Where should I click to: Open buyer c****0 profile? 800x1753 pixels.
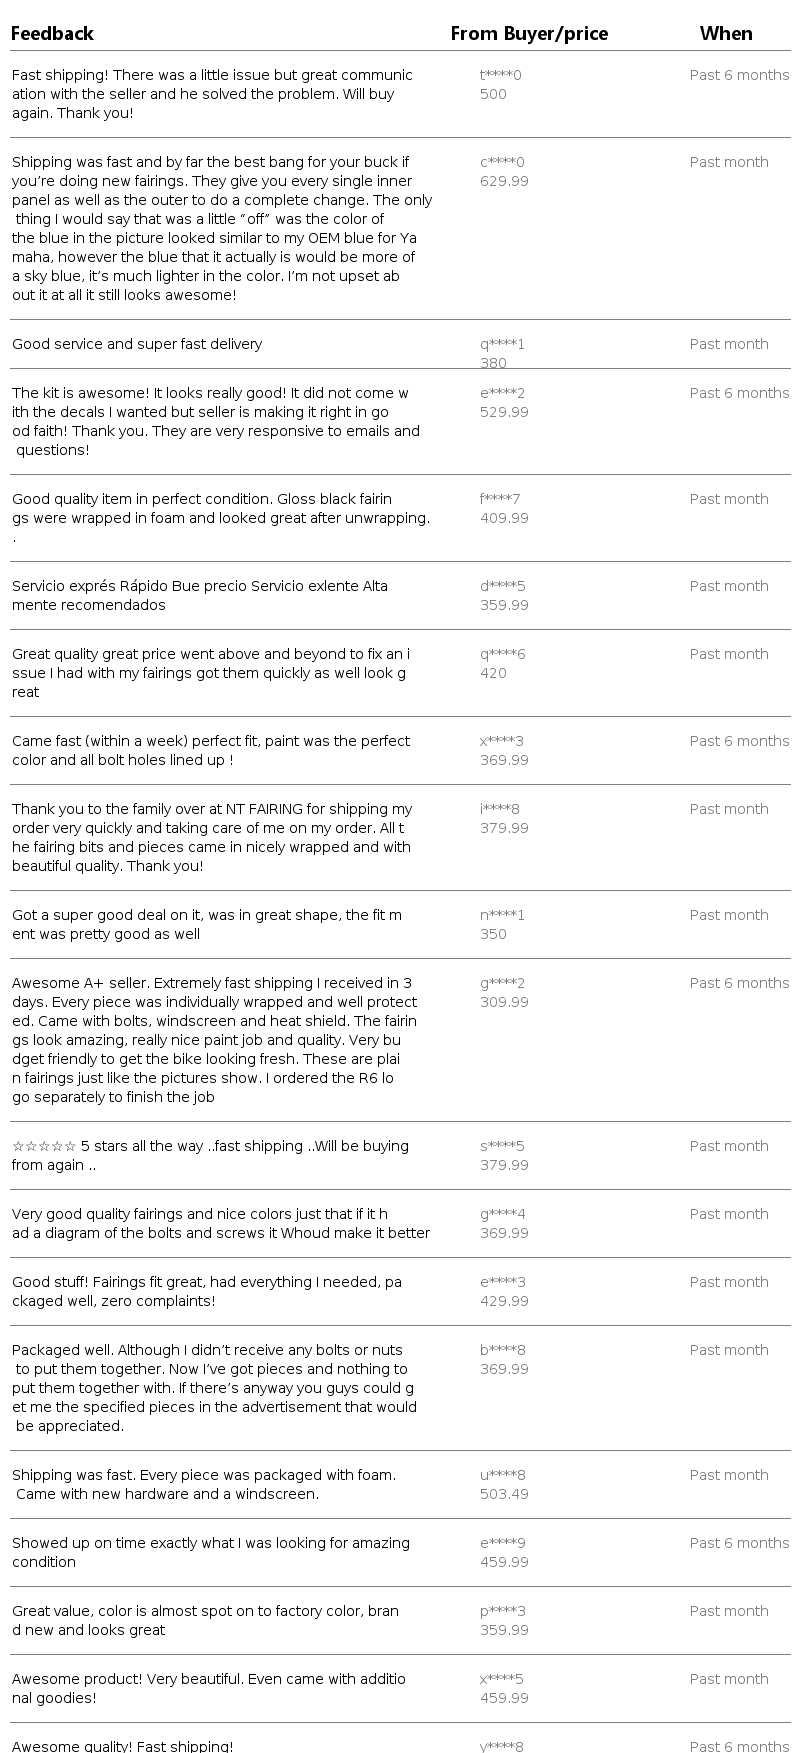pyautogui.click(x=502, y=162)
